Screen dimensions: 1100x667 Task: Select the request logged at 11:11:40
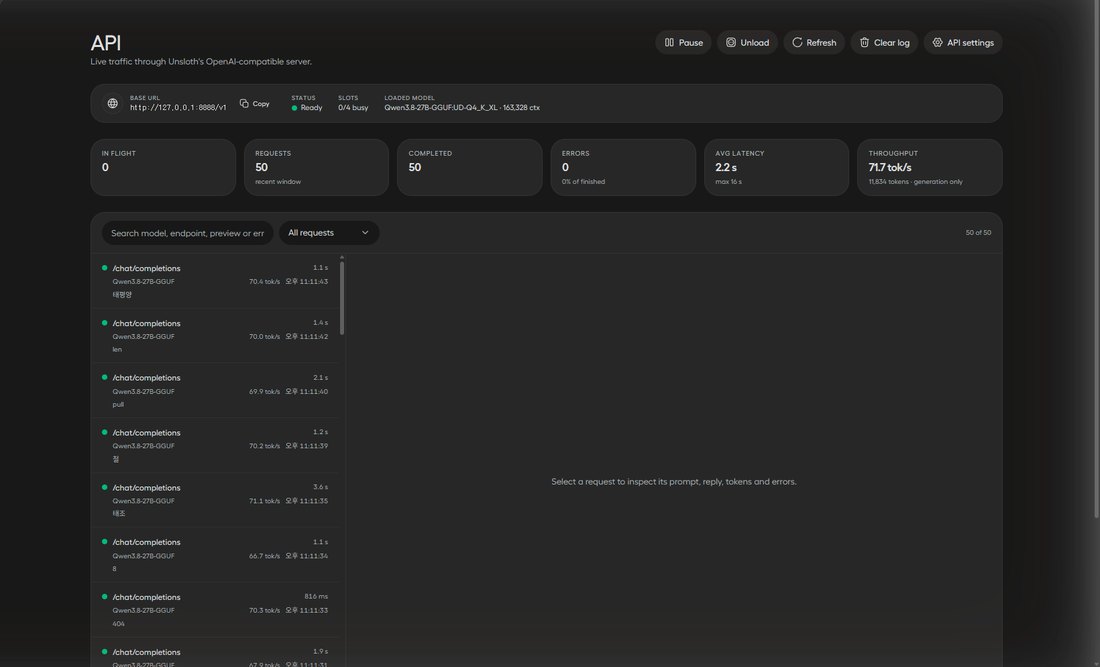pos(215,391)
